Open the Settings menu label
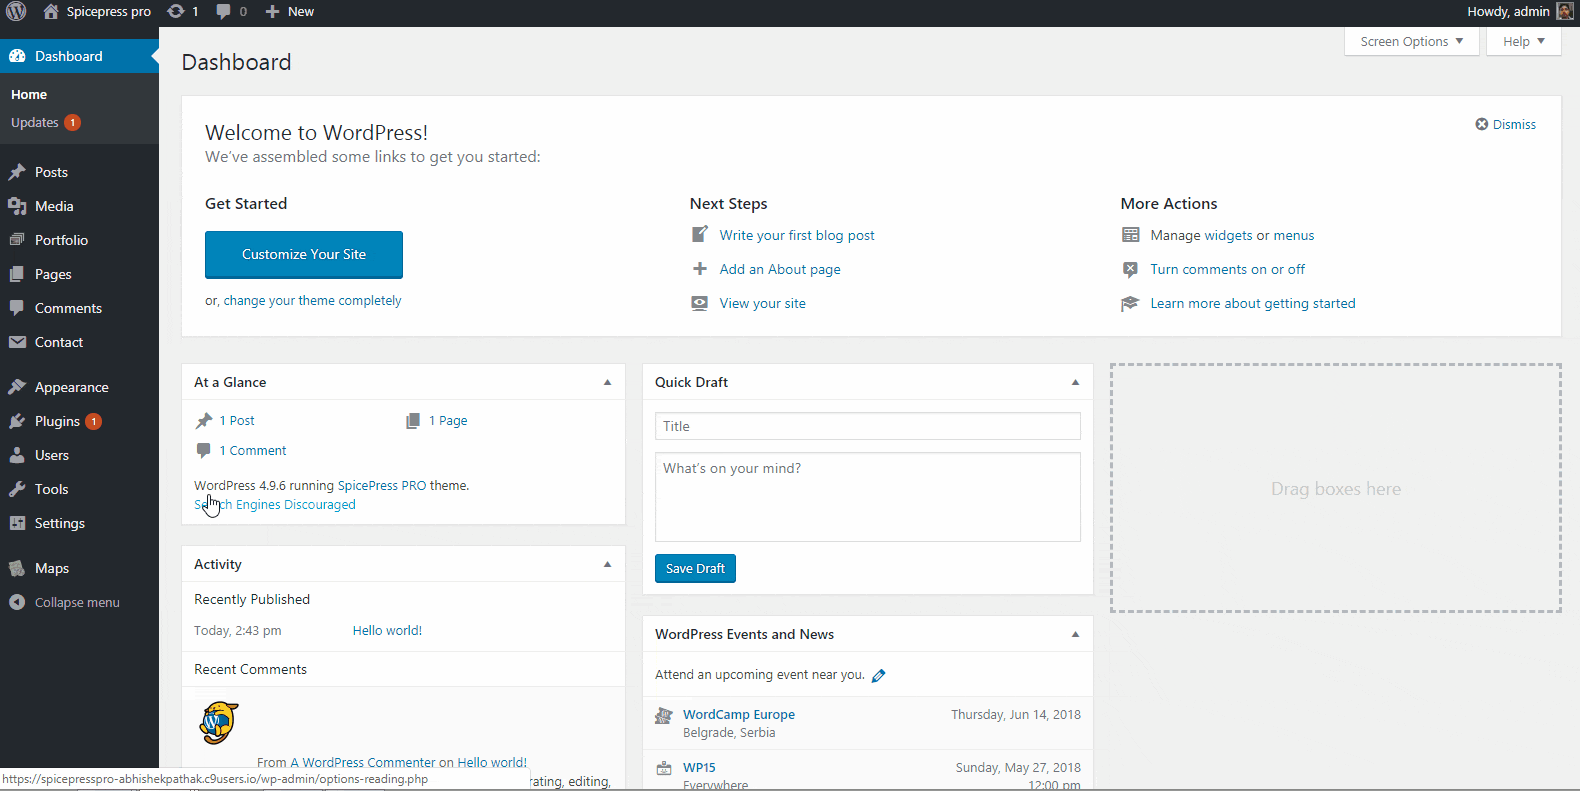1580x791 pixels. pos(60,523)
